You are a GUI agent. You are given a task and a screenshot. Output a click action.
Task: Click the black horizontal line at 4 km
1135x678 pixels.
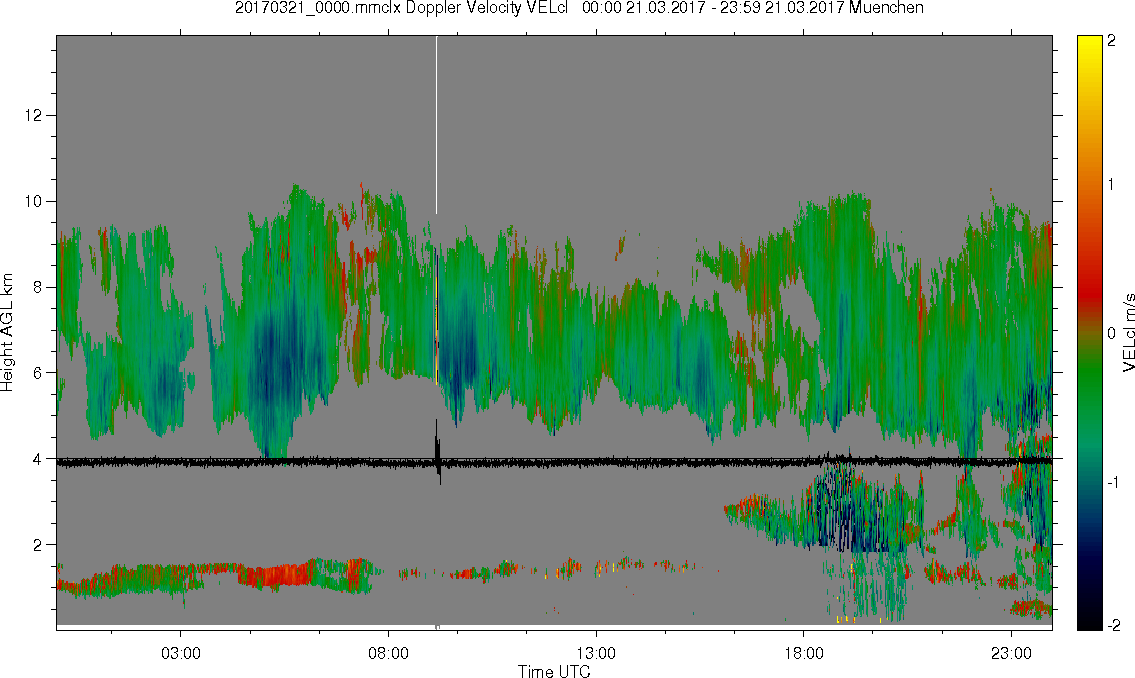pos(554,462)
